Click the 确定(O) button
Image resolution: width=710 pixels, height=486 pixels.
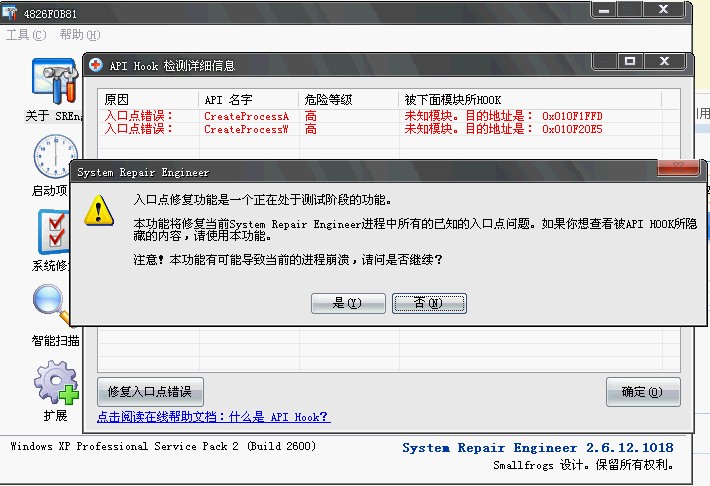point(643,391)
